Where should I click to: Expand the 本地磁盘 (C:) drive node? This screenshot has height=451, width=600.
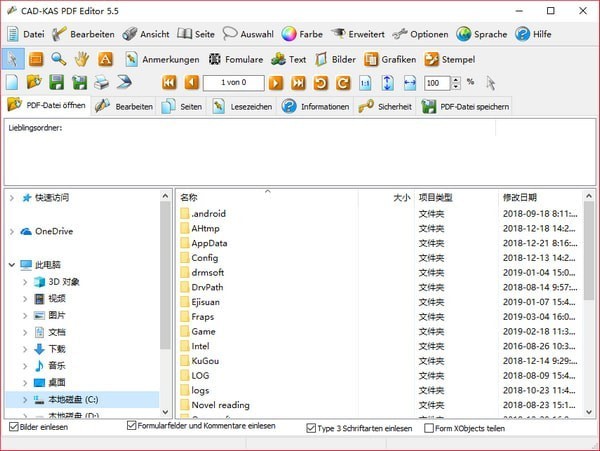25,400
